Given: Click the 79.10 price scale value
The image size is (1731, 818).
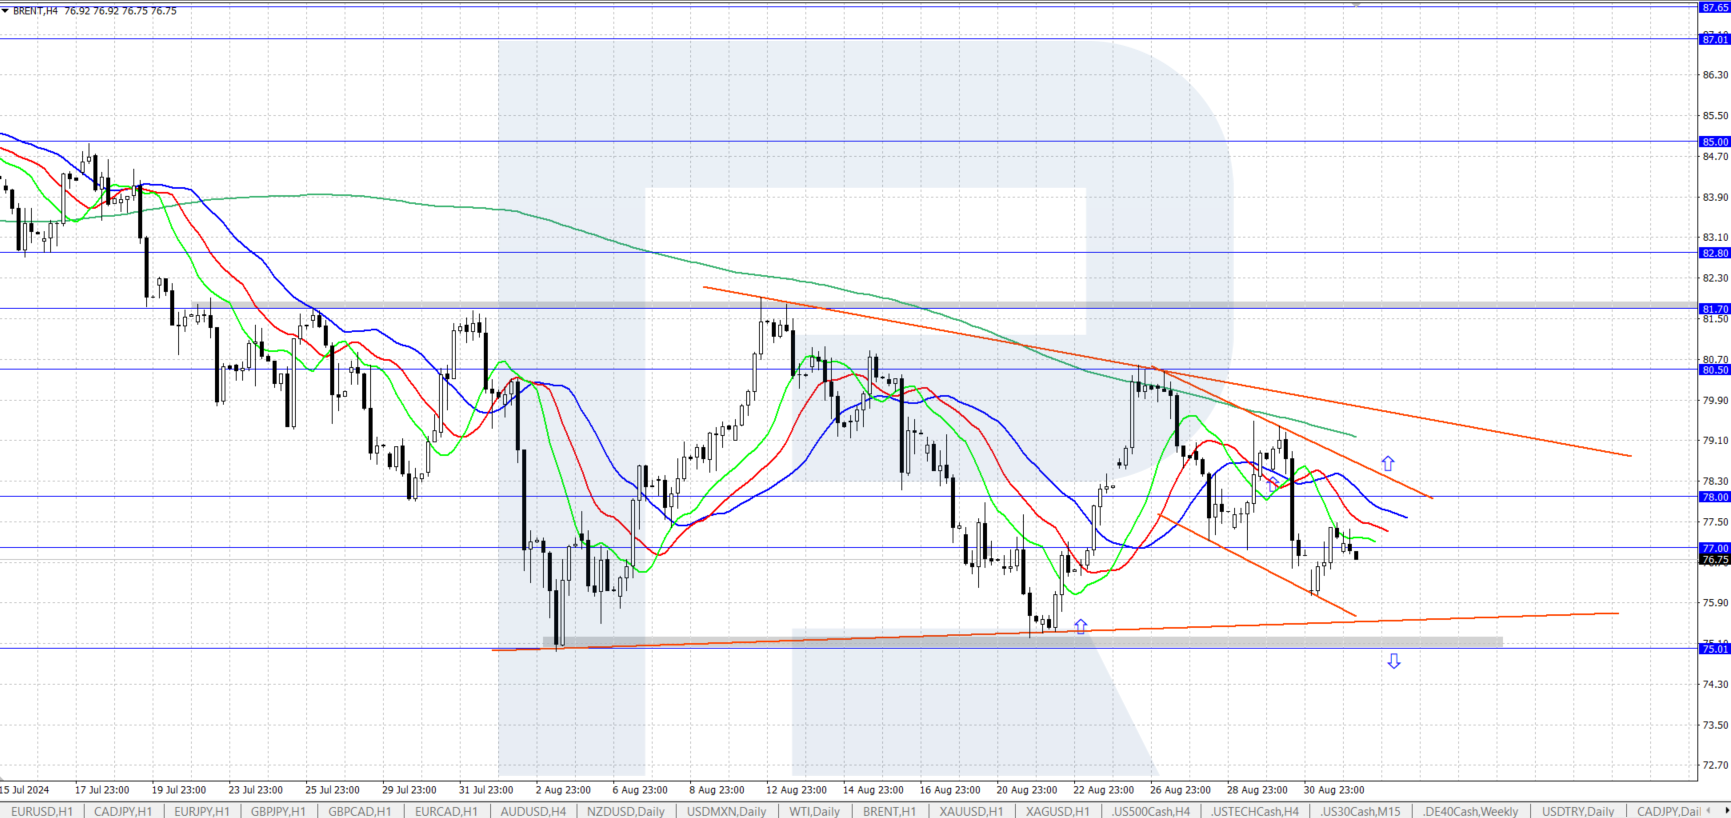Looking at the screenshot, I should tap(1715, 440).
